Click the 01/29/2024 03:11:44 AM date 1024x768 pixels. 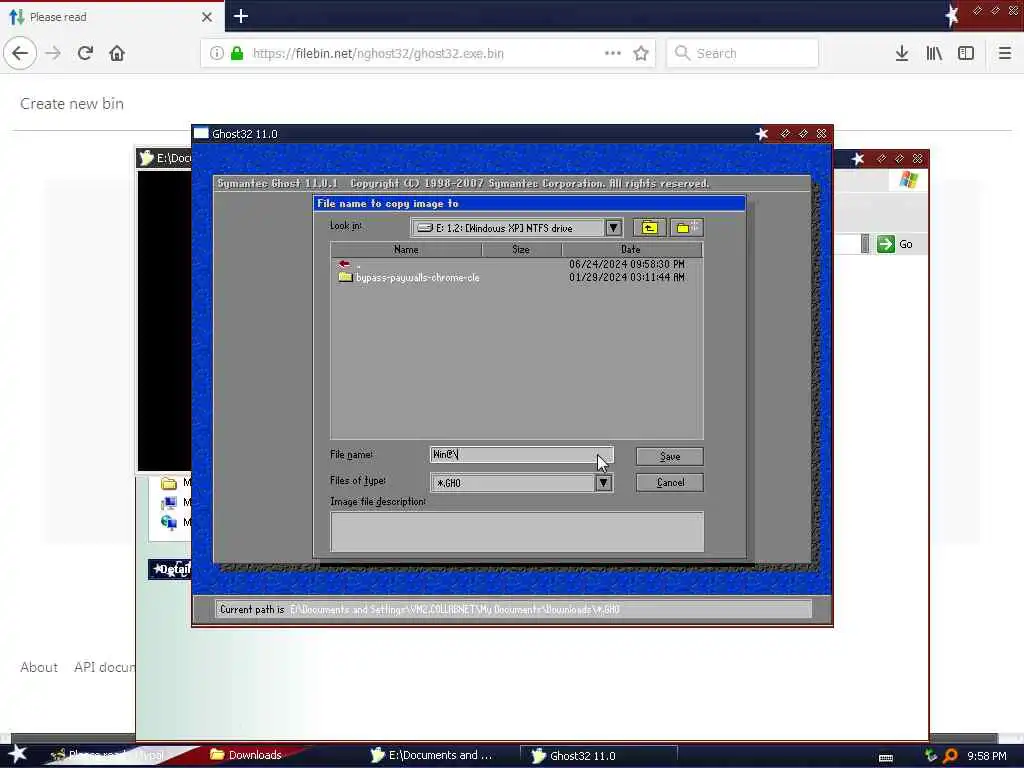pos(626,278)
